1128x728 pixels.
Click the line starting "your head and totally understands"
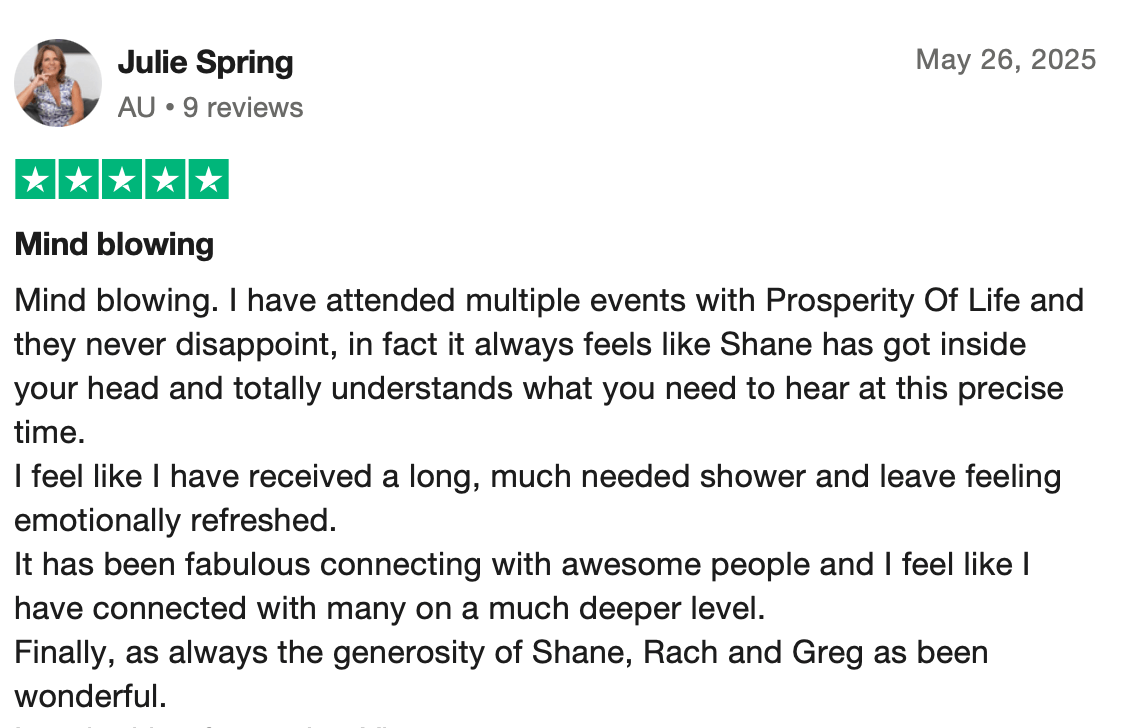(538, 389)
